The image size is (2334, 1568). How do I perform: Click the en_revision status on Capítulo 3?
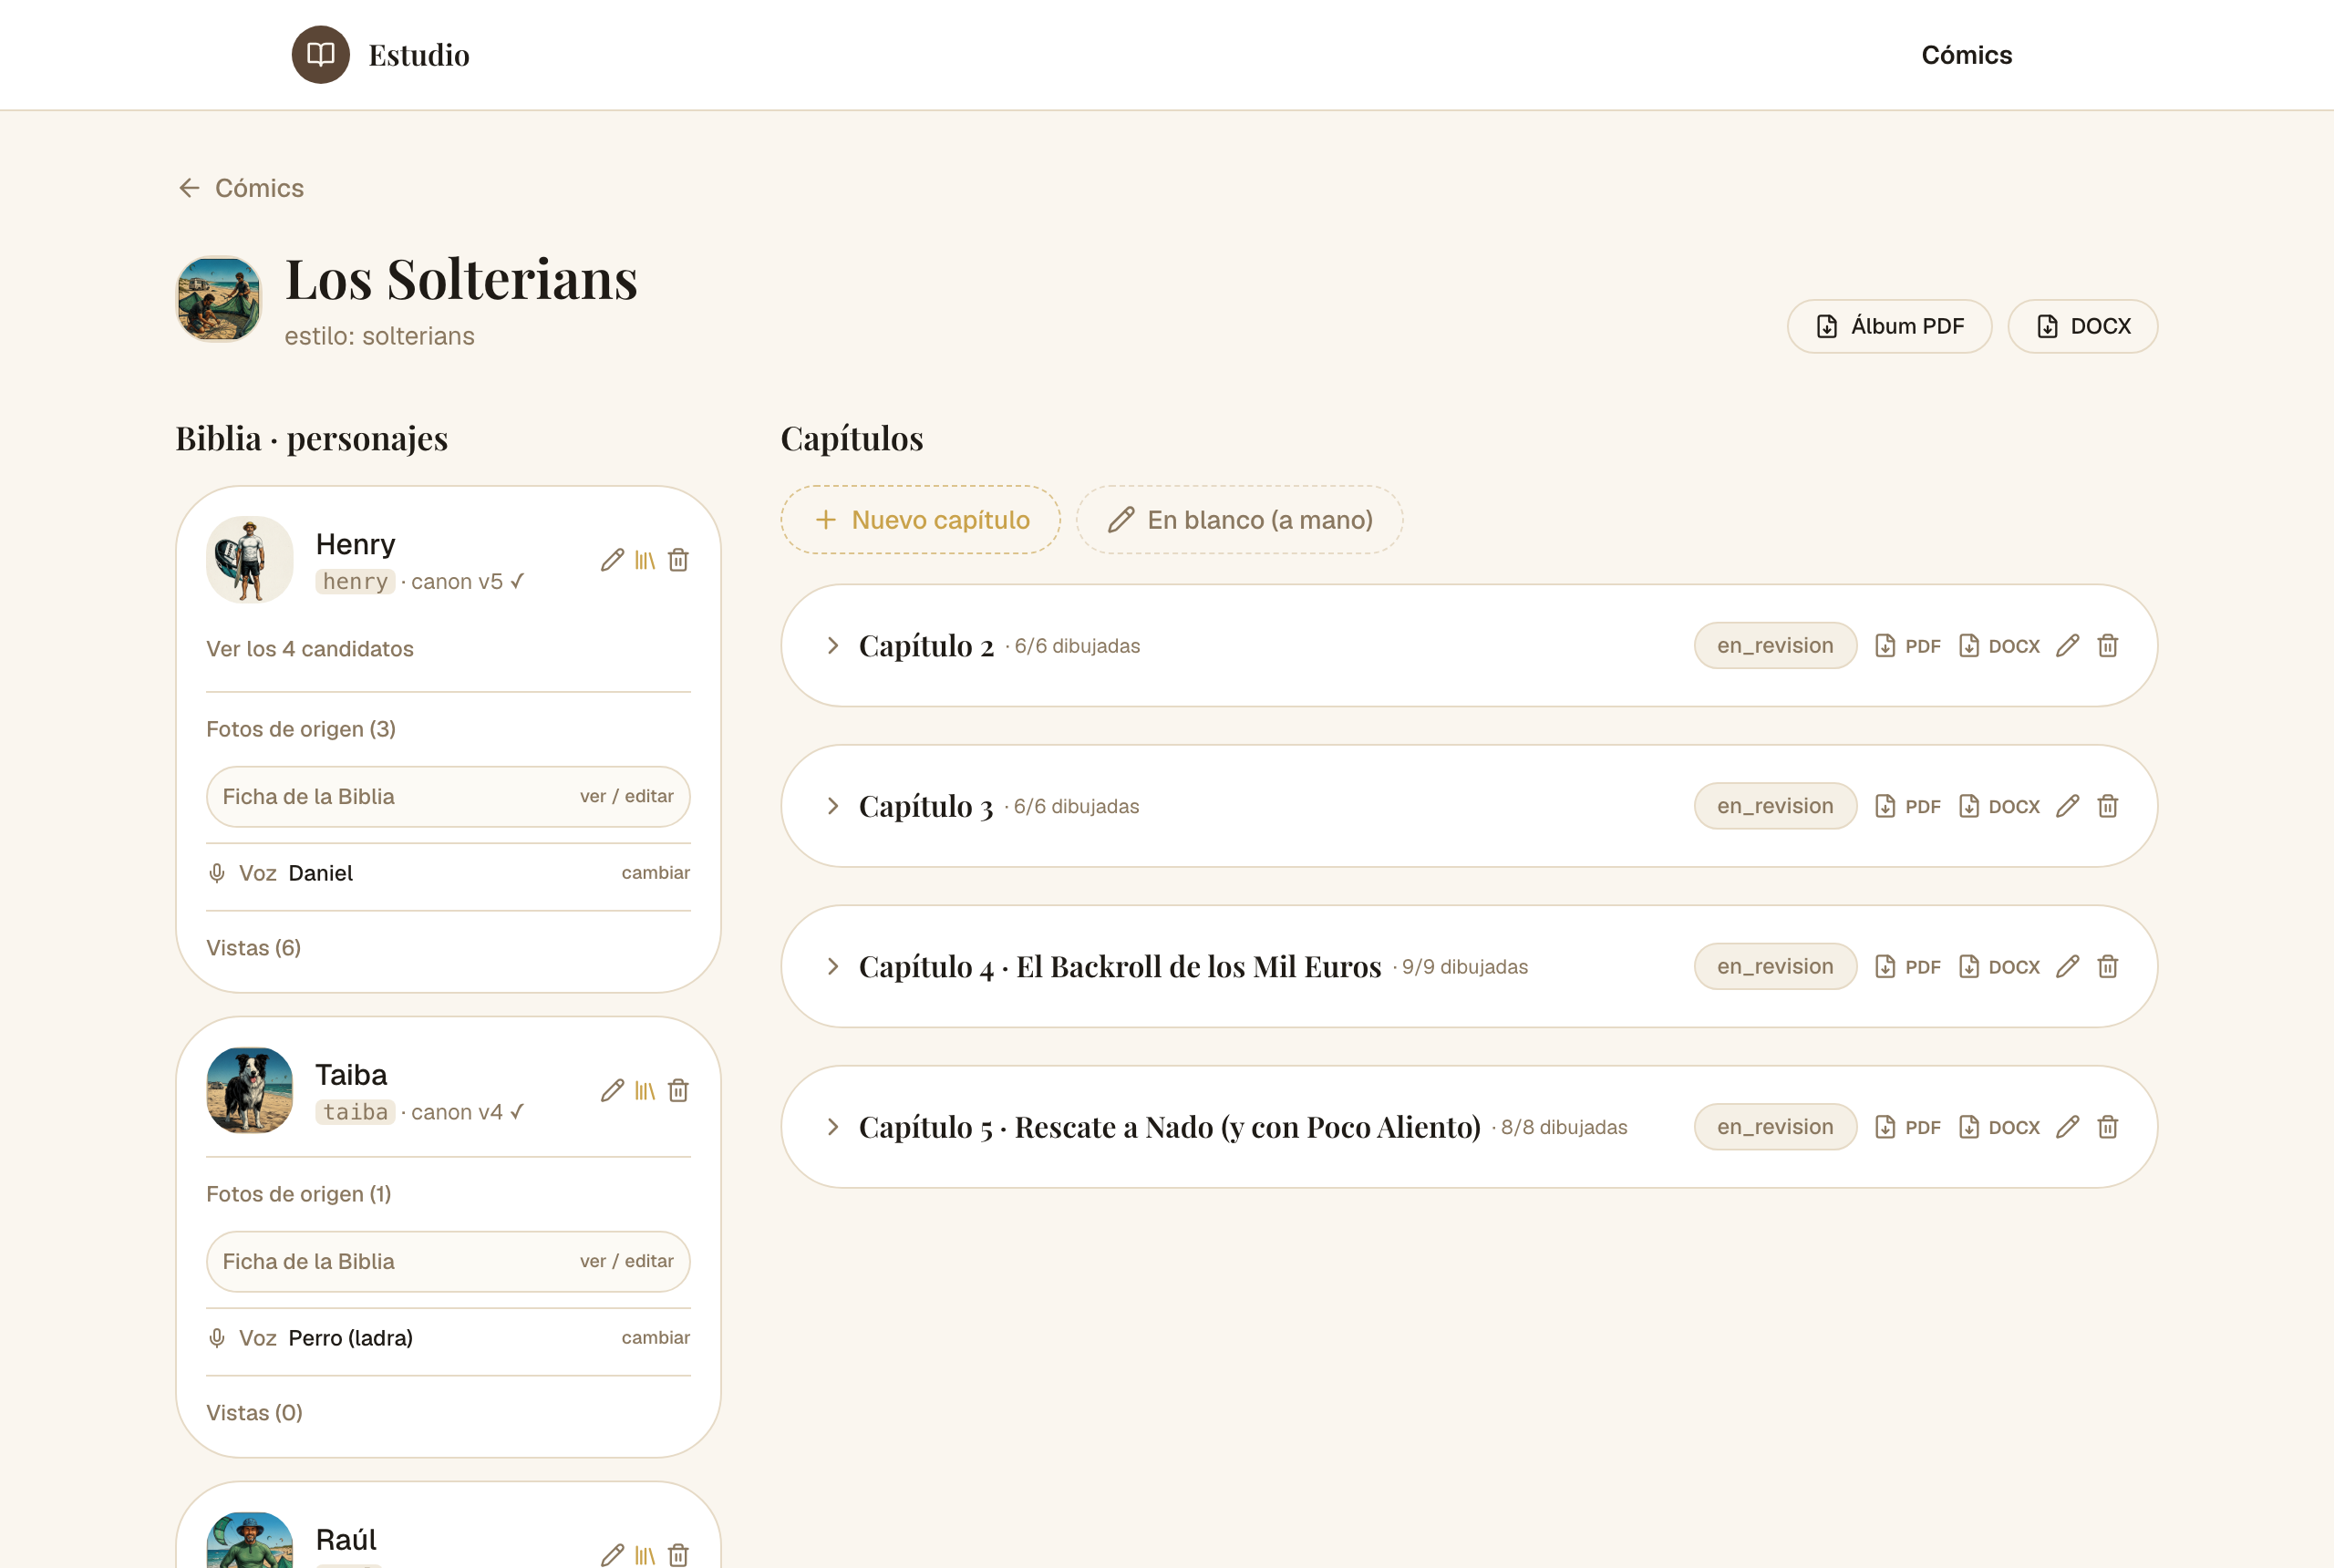[1775, 806]
